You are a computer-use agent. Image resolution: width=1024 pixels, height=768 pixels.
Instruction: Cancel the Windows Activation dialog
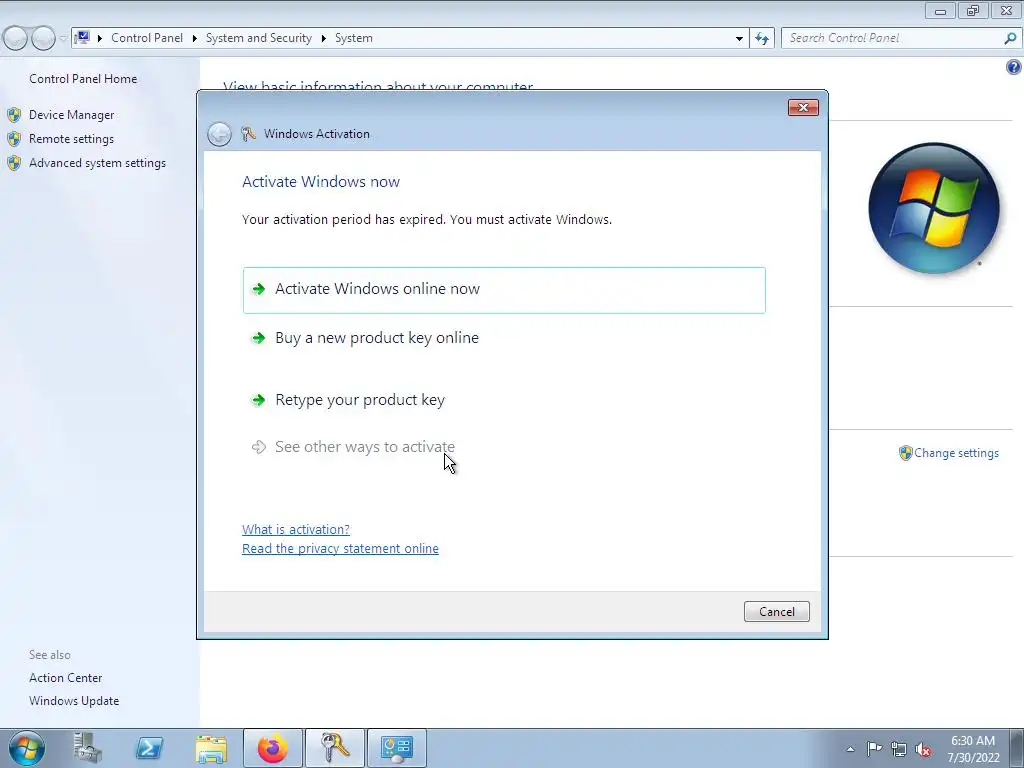pyautogui.click(x=776, y=611)
